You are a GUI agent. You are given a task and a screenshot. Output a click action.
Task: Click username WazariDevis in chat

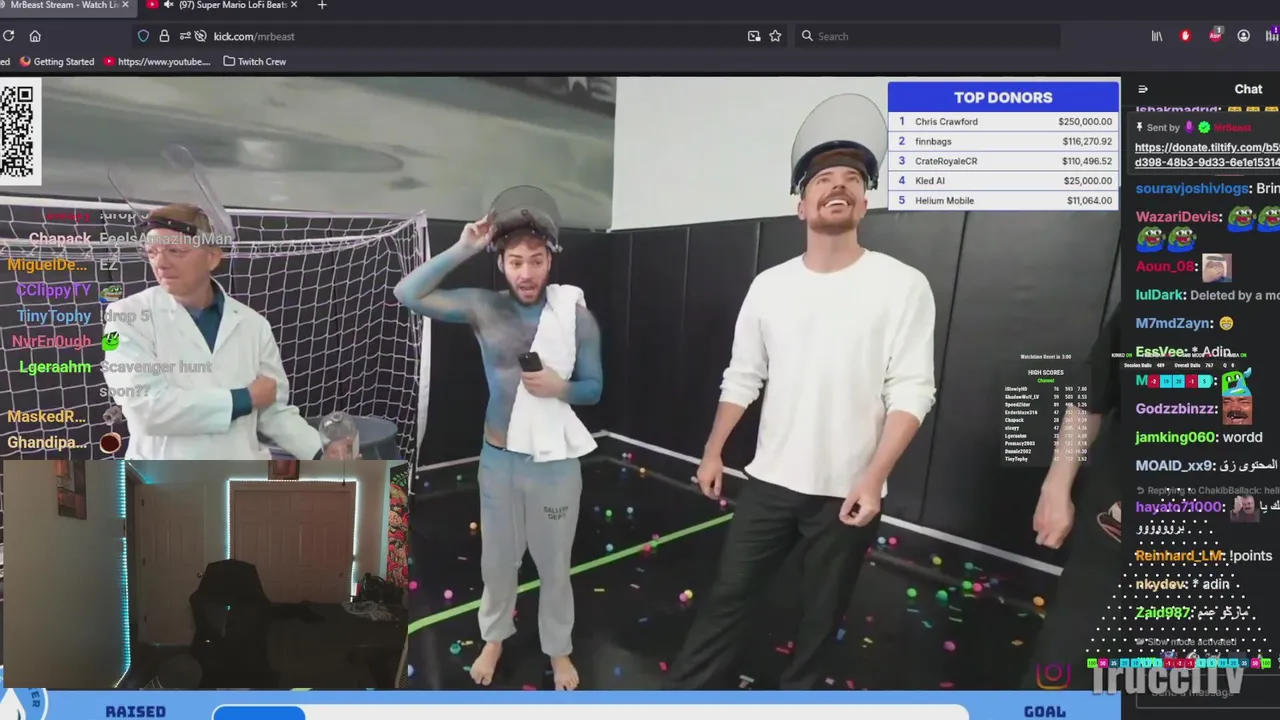point(1179,216)
